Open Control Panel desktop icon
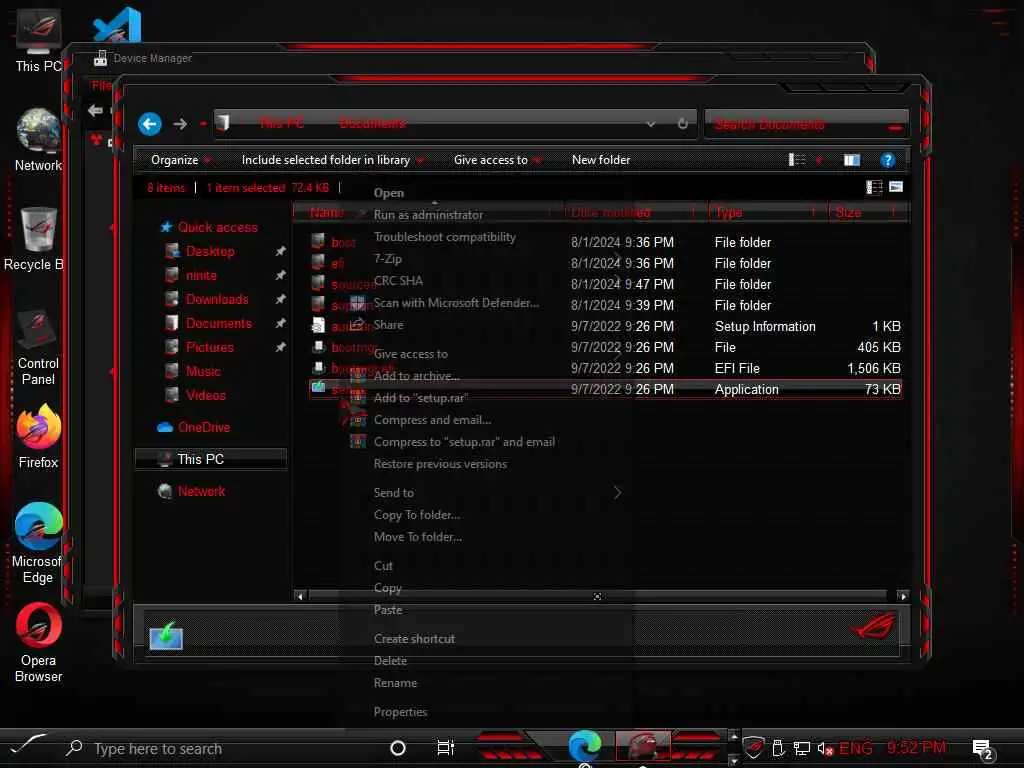The image size is (1024, 768). [x=38, y=347]
